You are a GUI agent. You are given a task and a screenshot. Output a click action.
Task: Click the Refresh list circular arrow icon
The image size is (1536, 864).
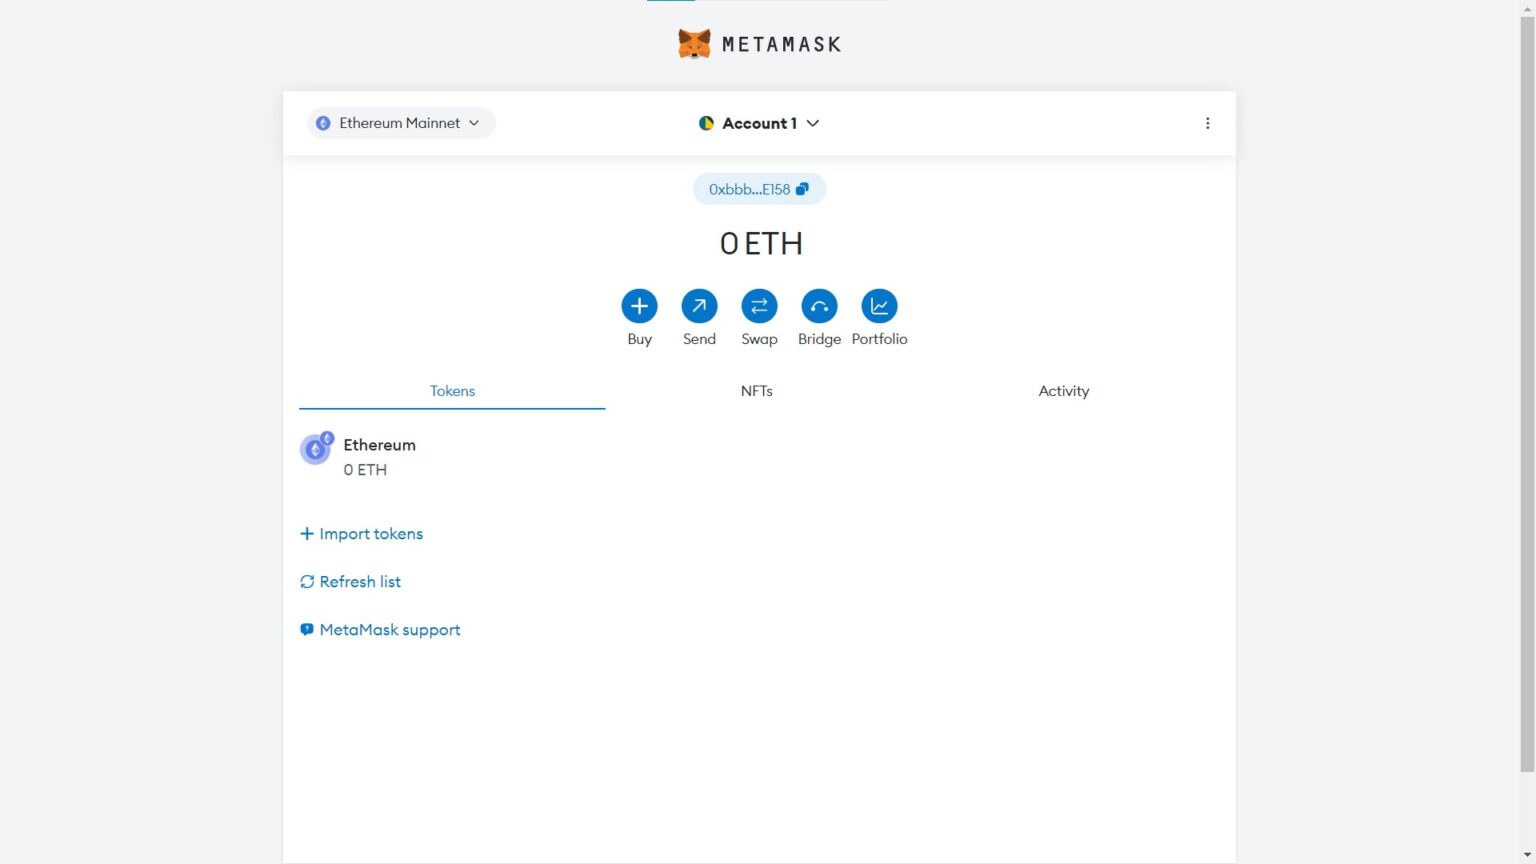[307, 581]
